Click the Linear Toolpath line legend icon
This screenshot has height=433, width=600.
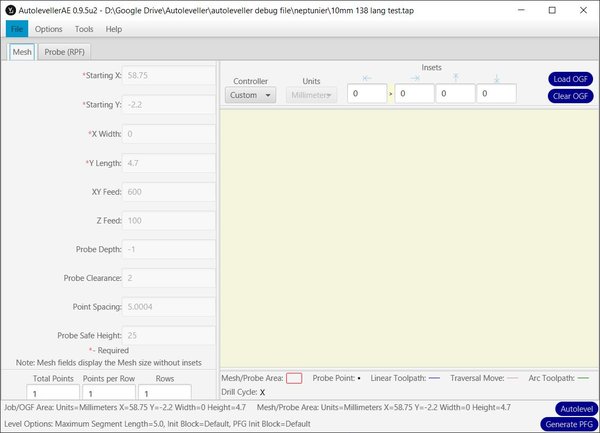pyautogui.click(x=434, y=379)
